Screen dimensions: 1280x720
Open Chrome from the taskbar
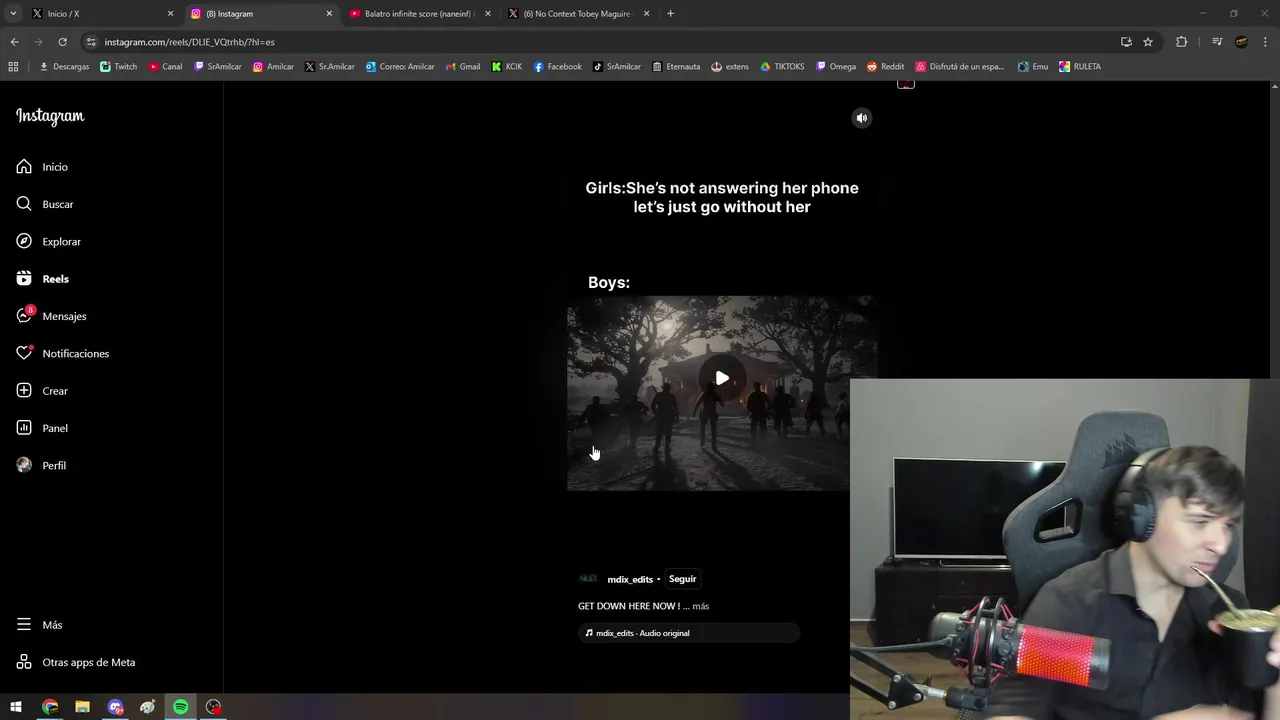[50, 707]
